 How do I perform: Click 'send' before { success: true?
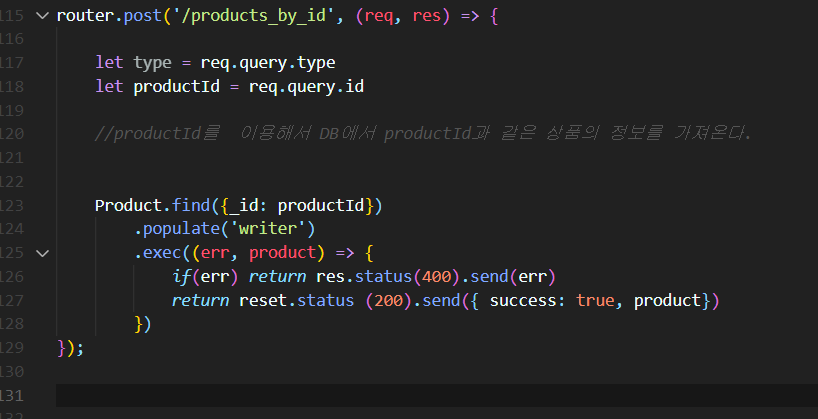(x=441, y=301)
